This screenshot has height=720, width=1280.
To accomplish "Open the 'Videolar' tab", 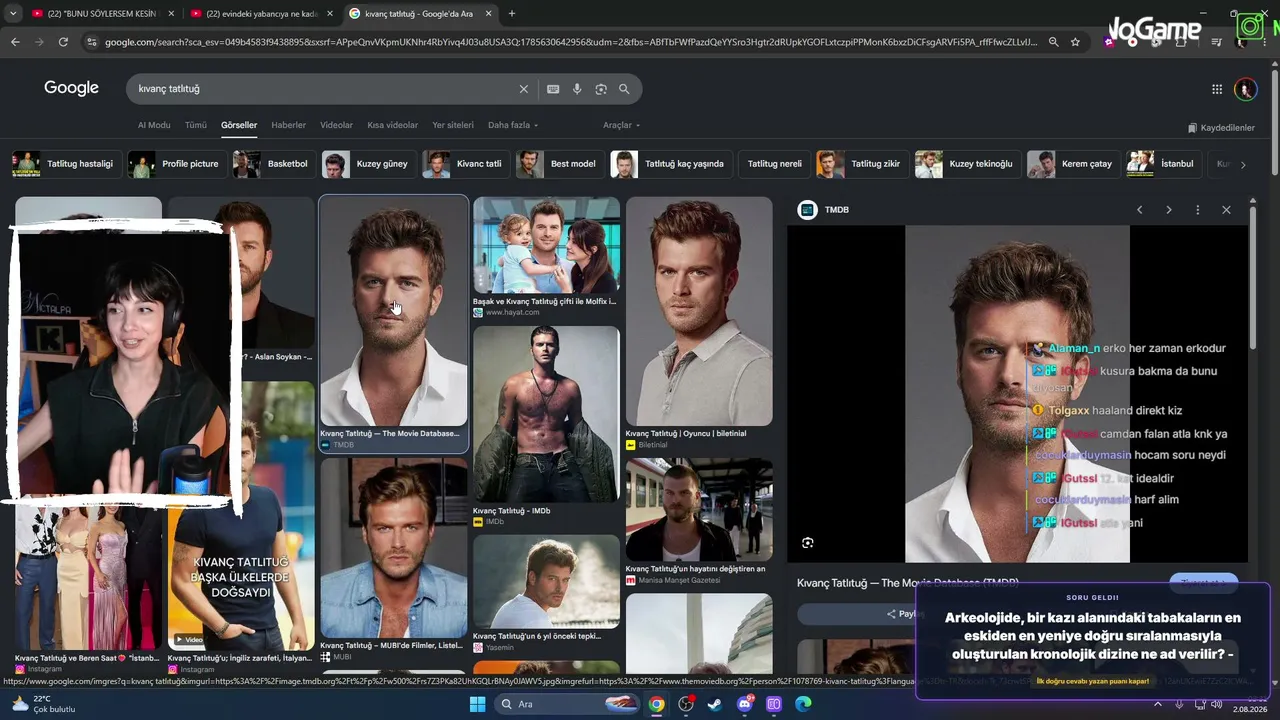I will (x=337, y=125).
